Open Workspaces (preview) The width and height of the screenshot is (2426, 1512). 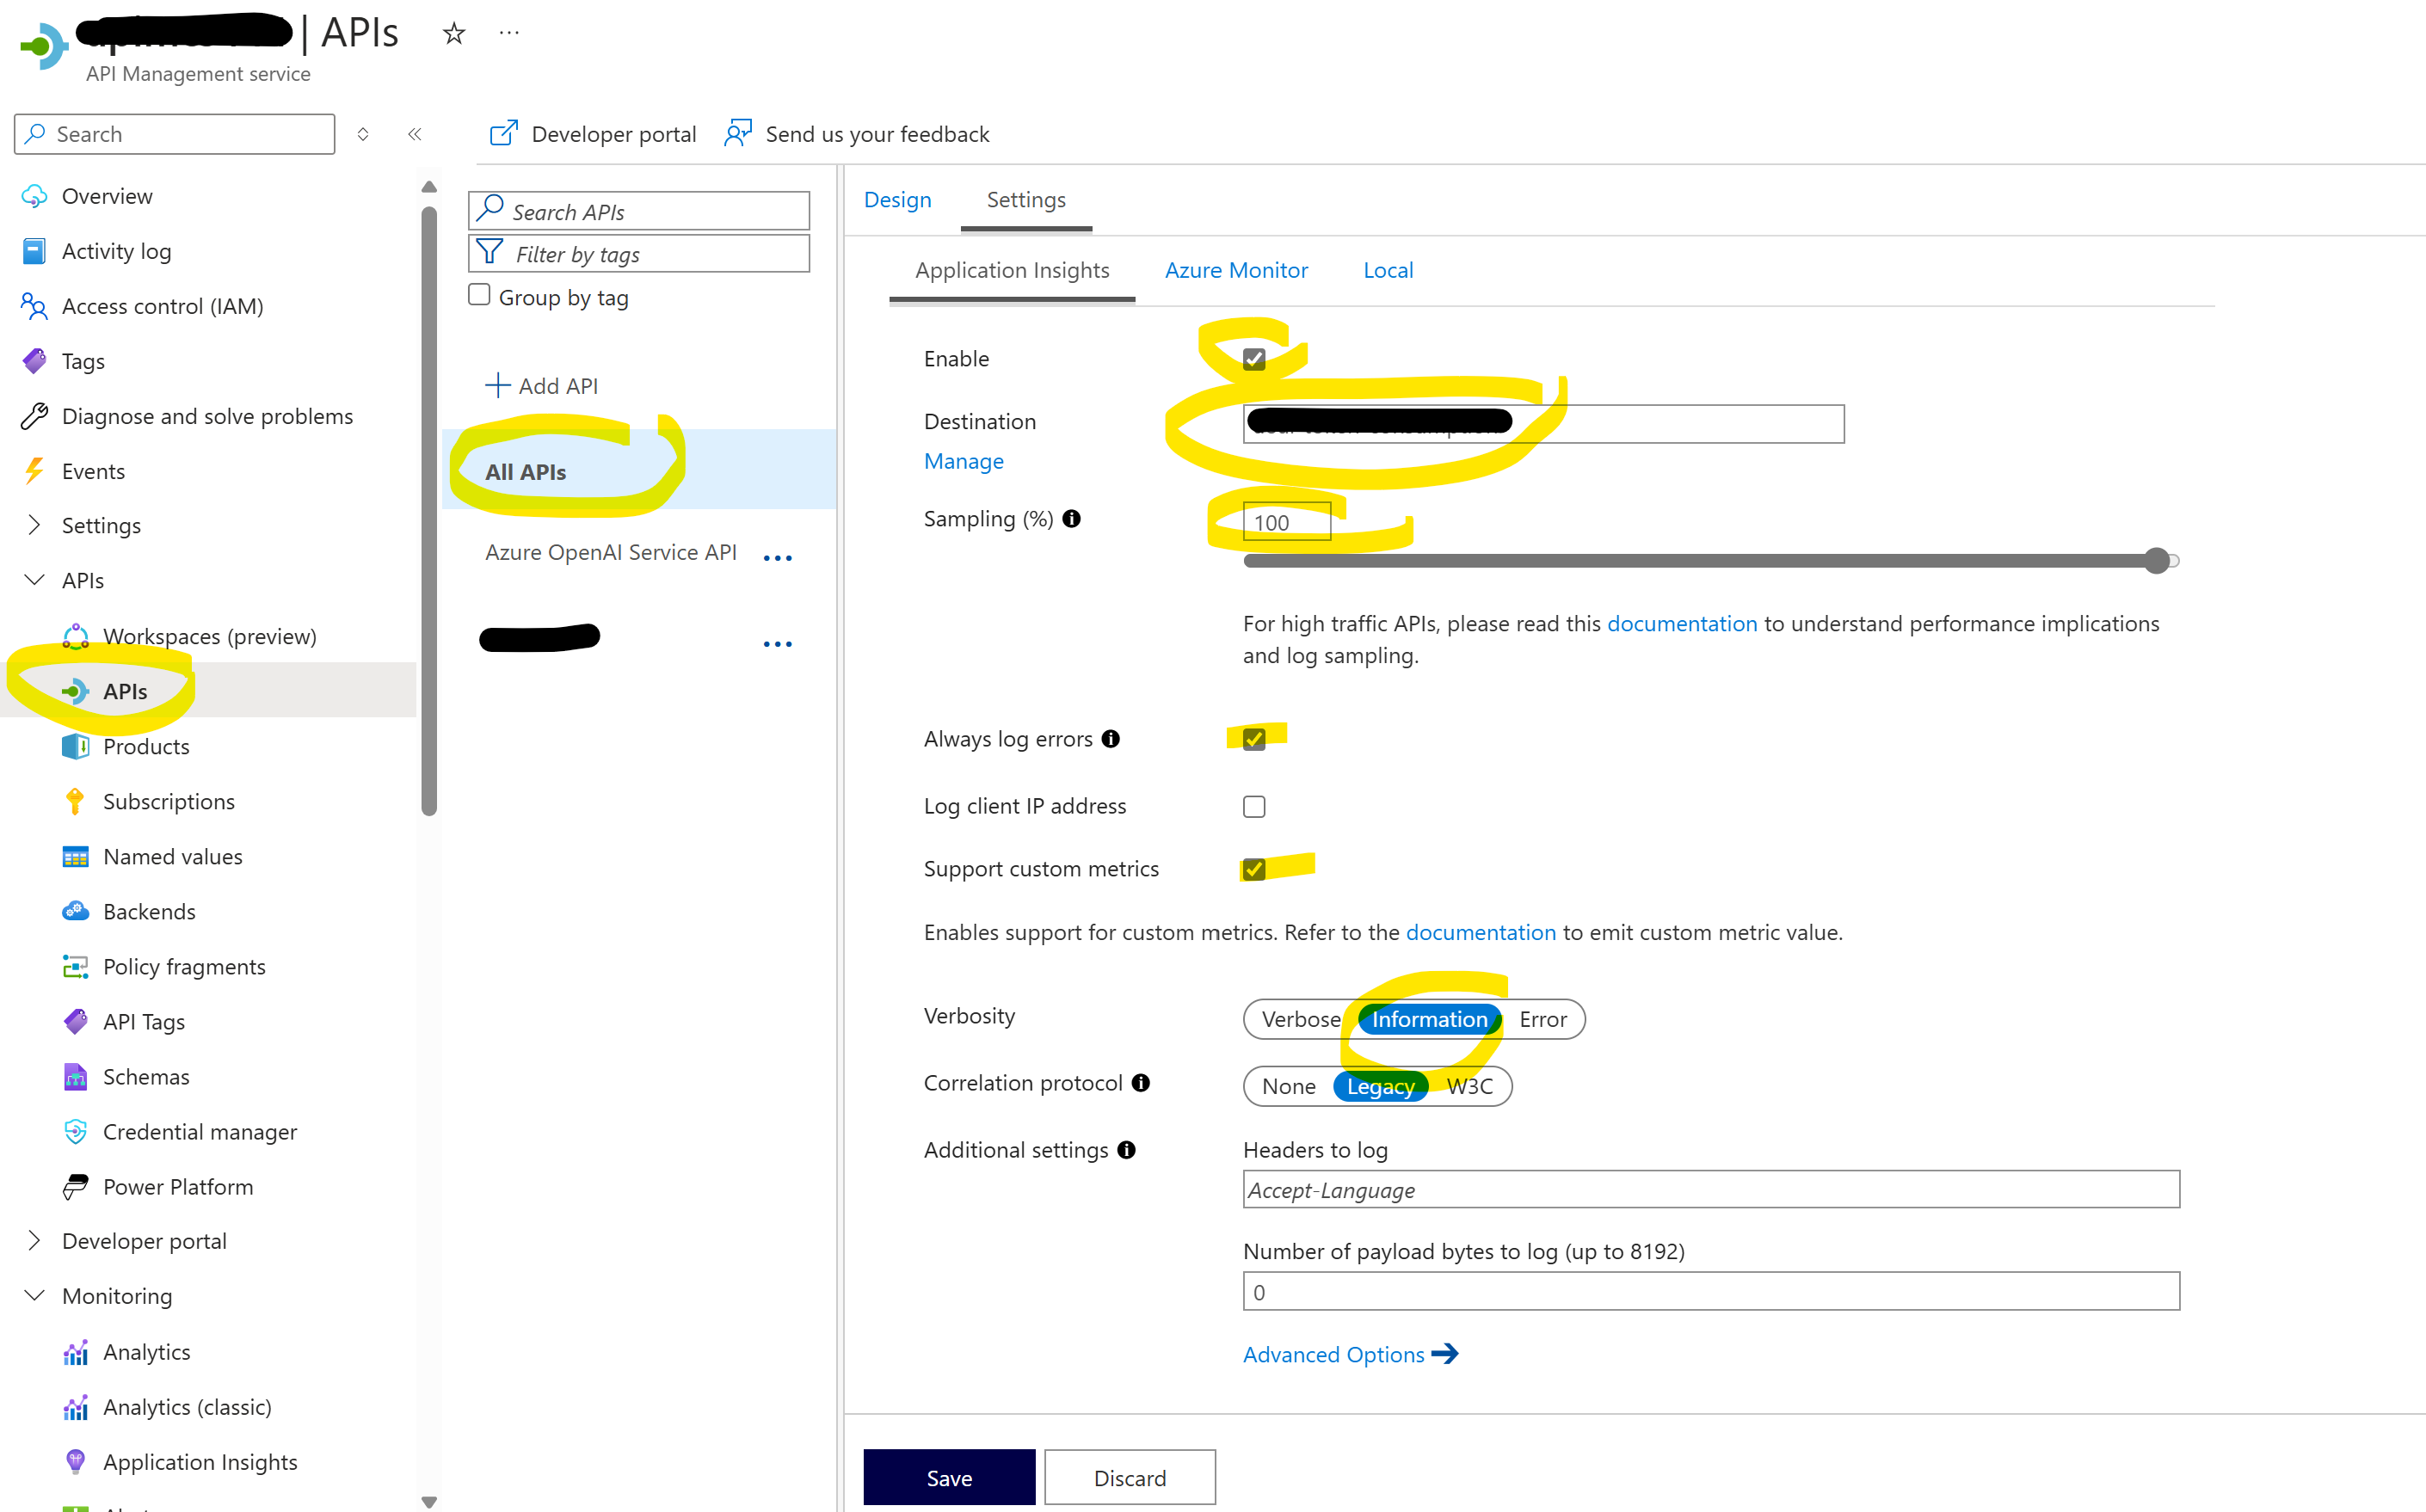[x=208, y=636]
